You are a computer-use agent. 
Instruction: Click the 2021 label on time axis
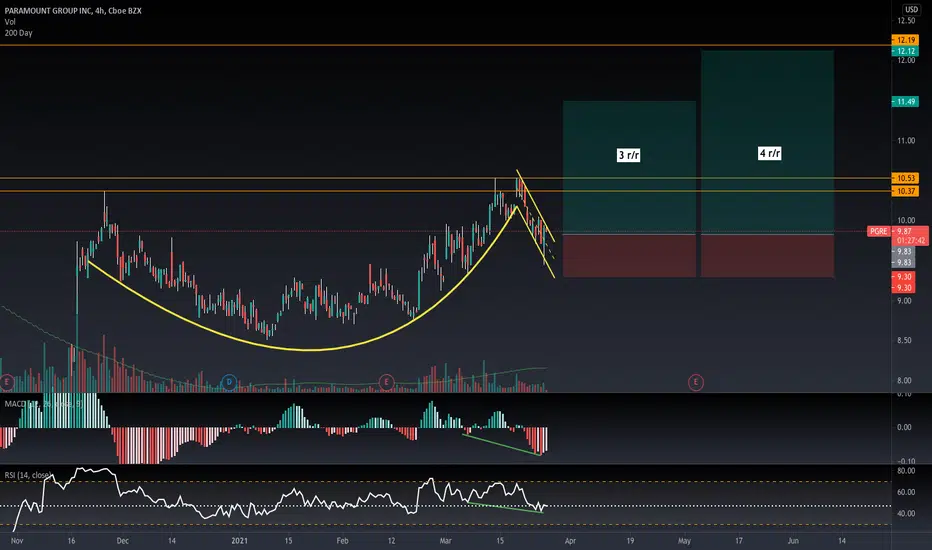point(239,541)
